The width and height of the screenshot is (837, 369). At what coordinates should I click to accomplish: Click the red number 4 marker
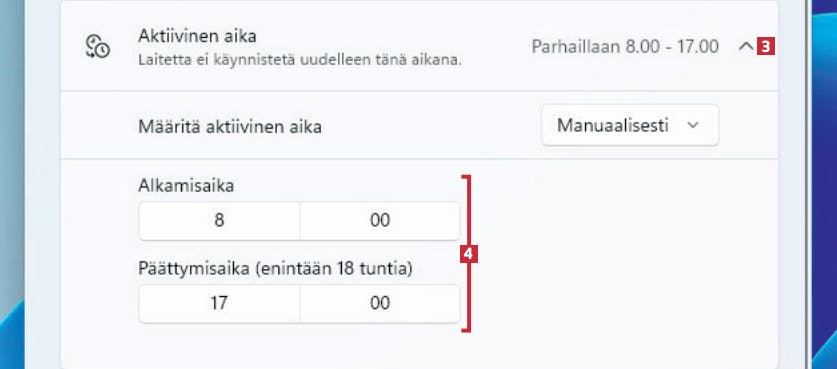tap(469, 255)
